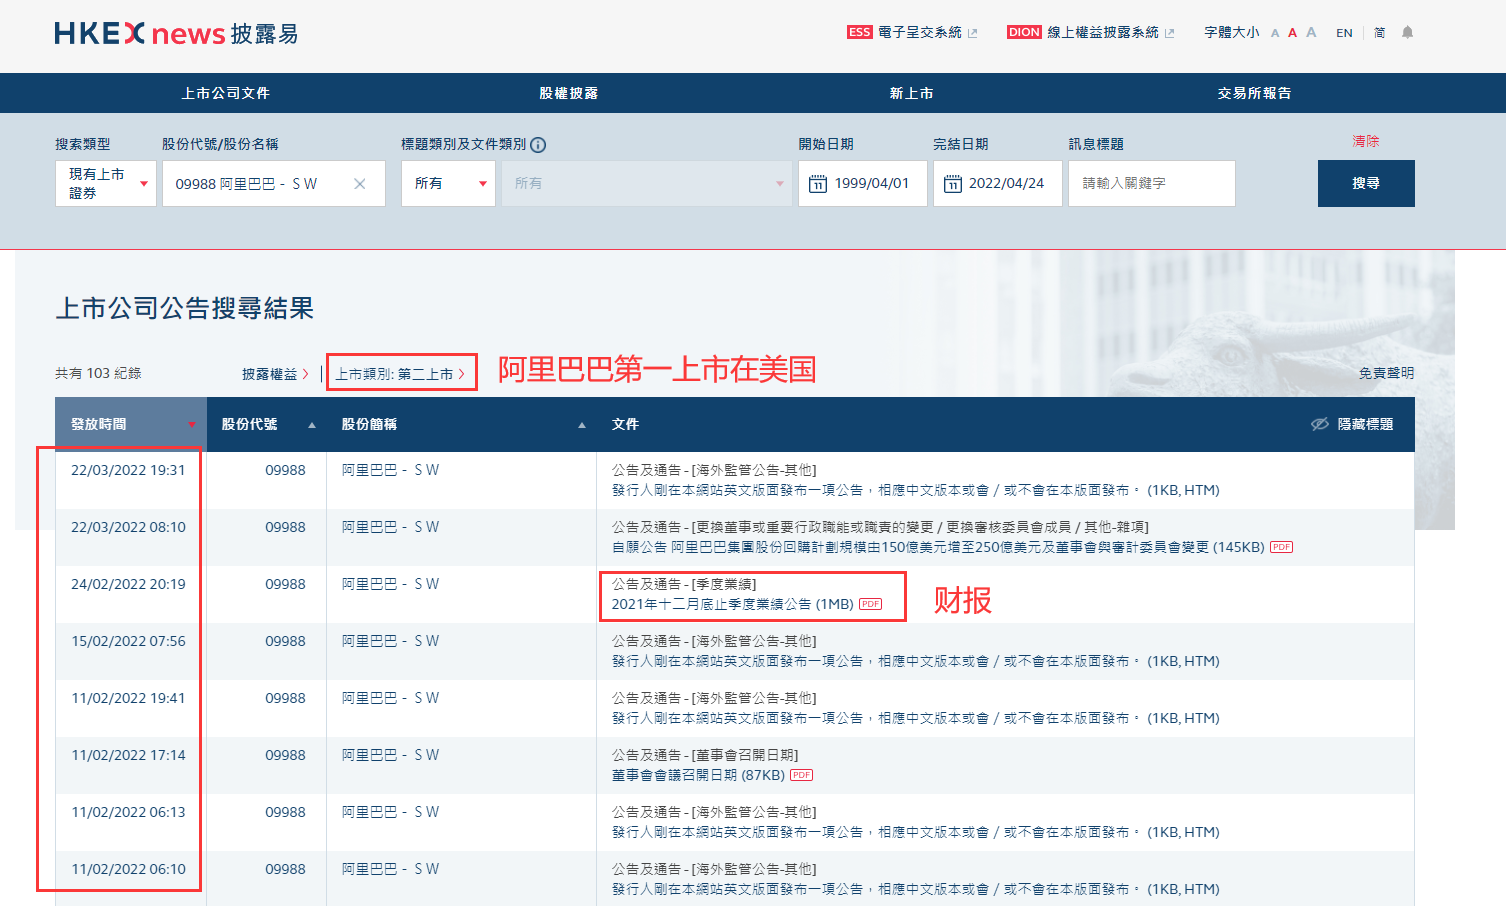Click the 上市公司公告搜尋結果 heading
Image resolution: width=1506 pixels, height=906 pixels.
[185, 308]
